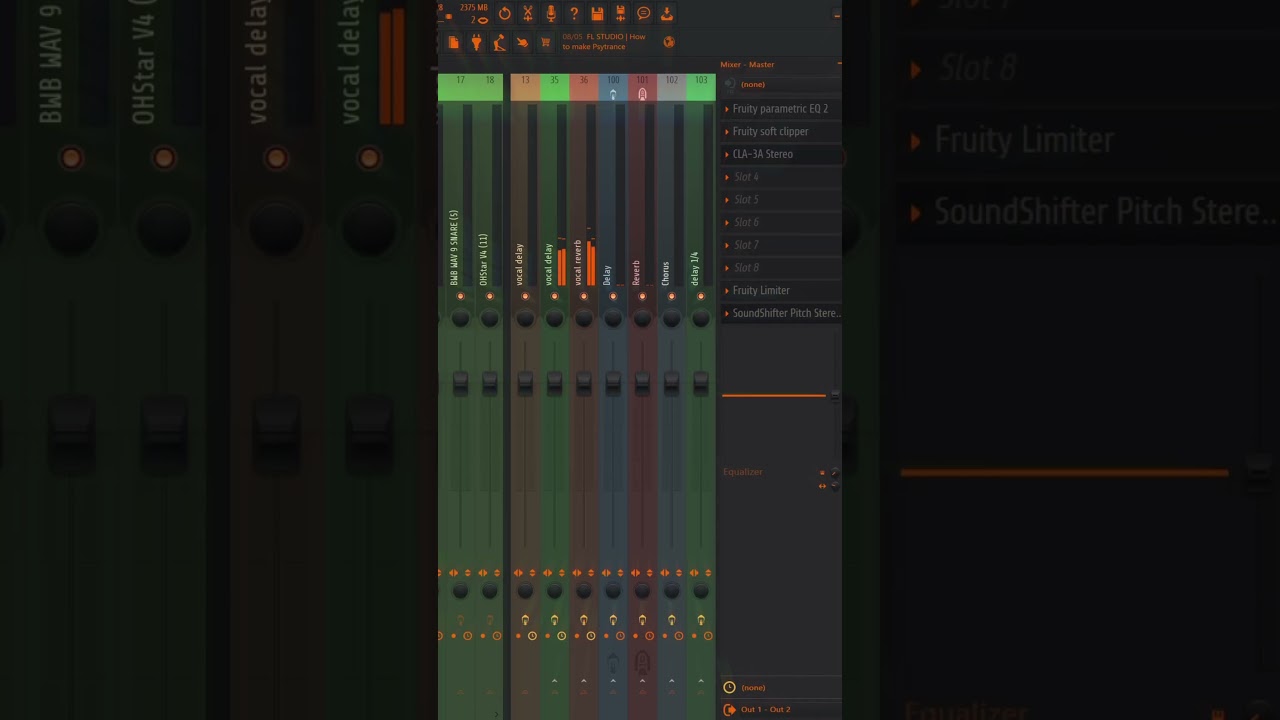Click the stereo separation knob on Delay track
This screenshot has height=720, width=1280.
(x=613, y=591)
